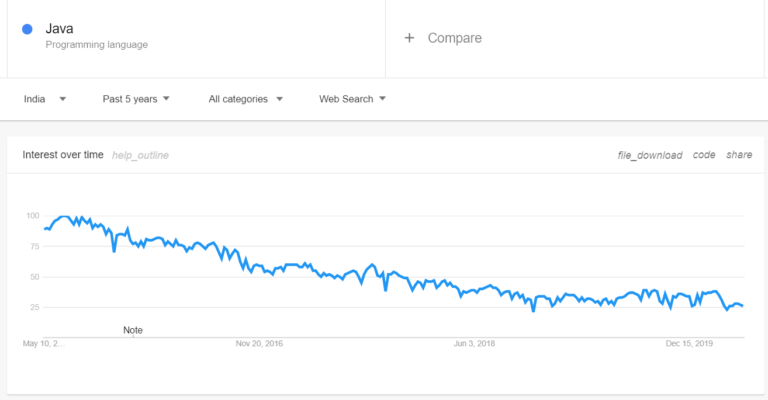This screenshot has height=400, width=768.
Task: Open the help_outline tooltip icon
Action: tap(140, 155)
